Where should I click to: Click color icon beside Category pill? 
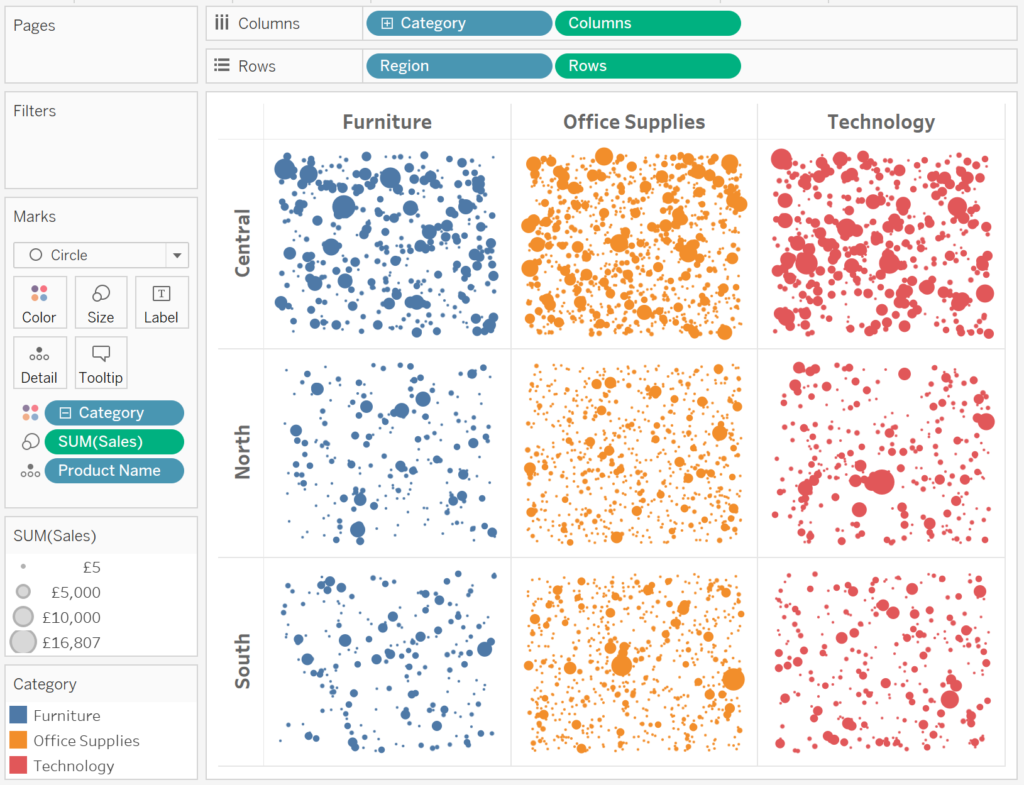coord(30,412)
